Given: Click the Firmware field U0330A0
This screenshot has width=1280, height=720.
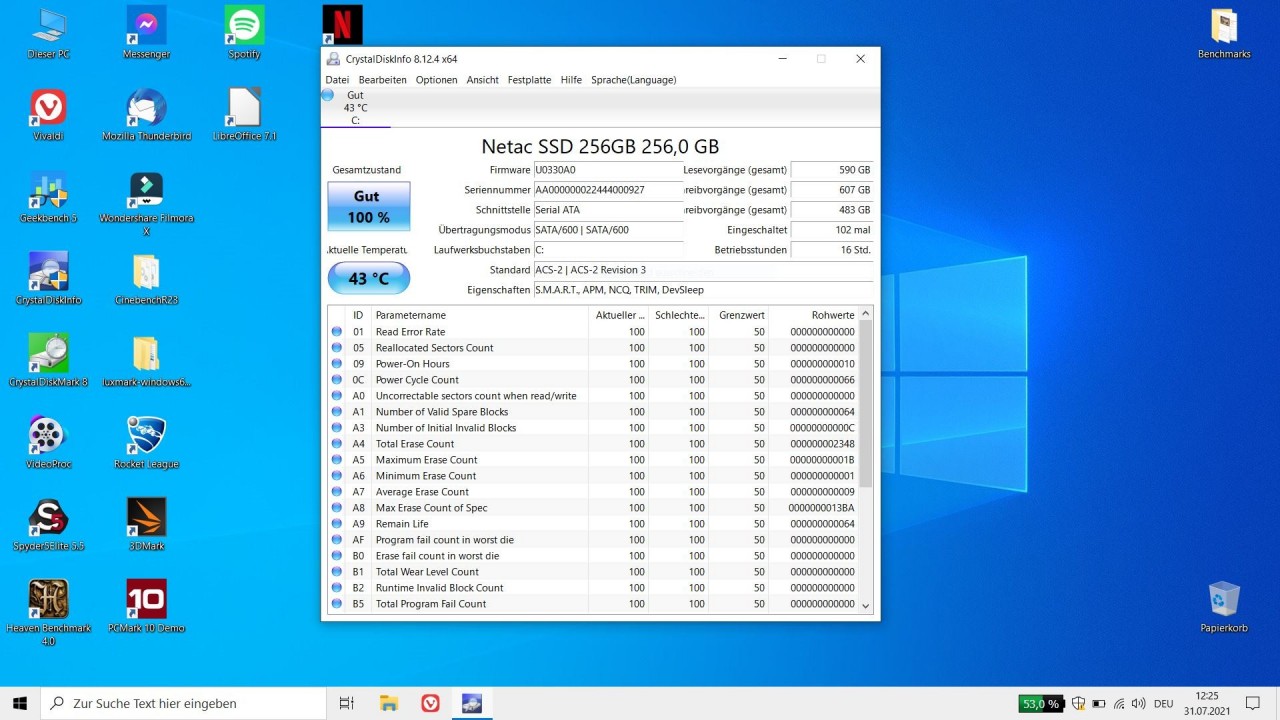Looking at the screenshot, I should (608, 170).
